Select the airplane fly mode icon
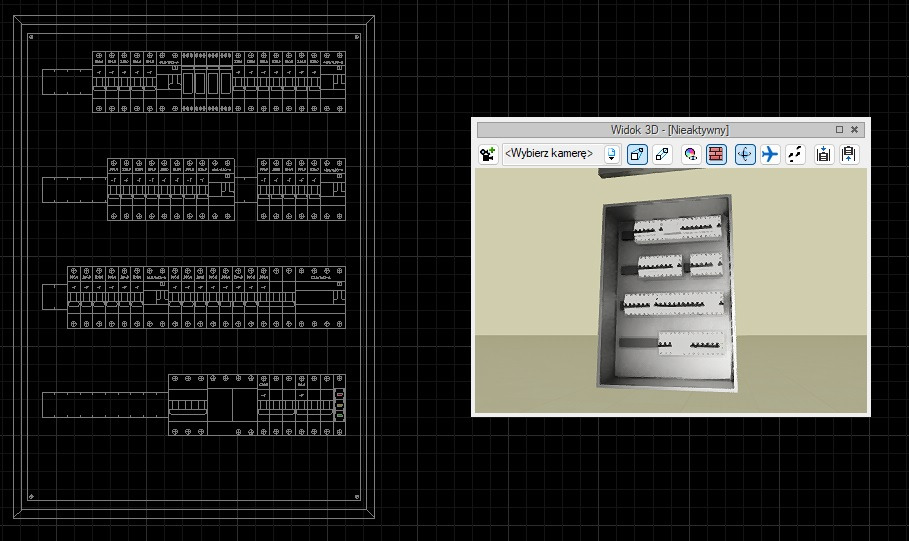 (x=770, y=154)
